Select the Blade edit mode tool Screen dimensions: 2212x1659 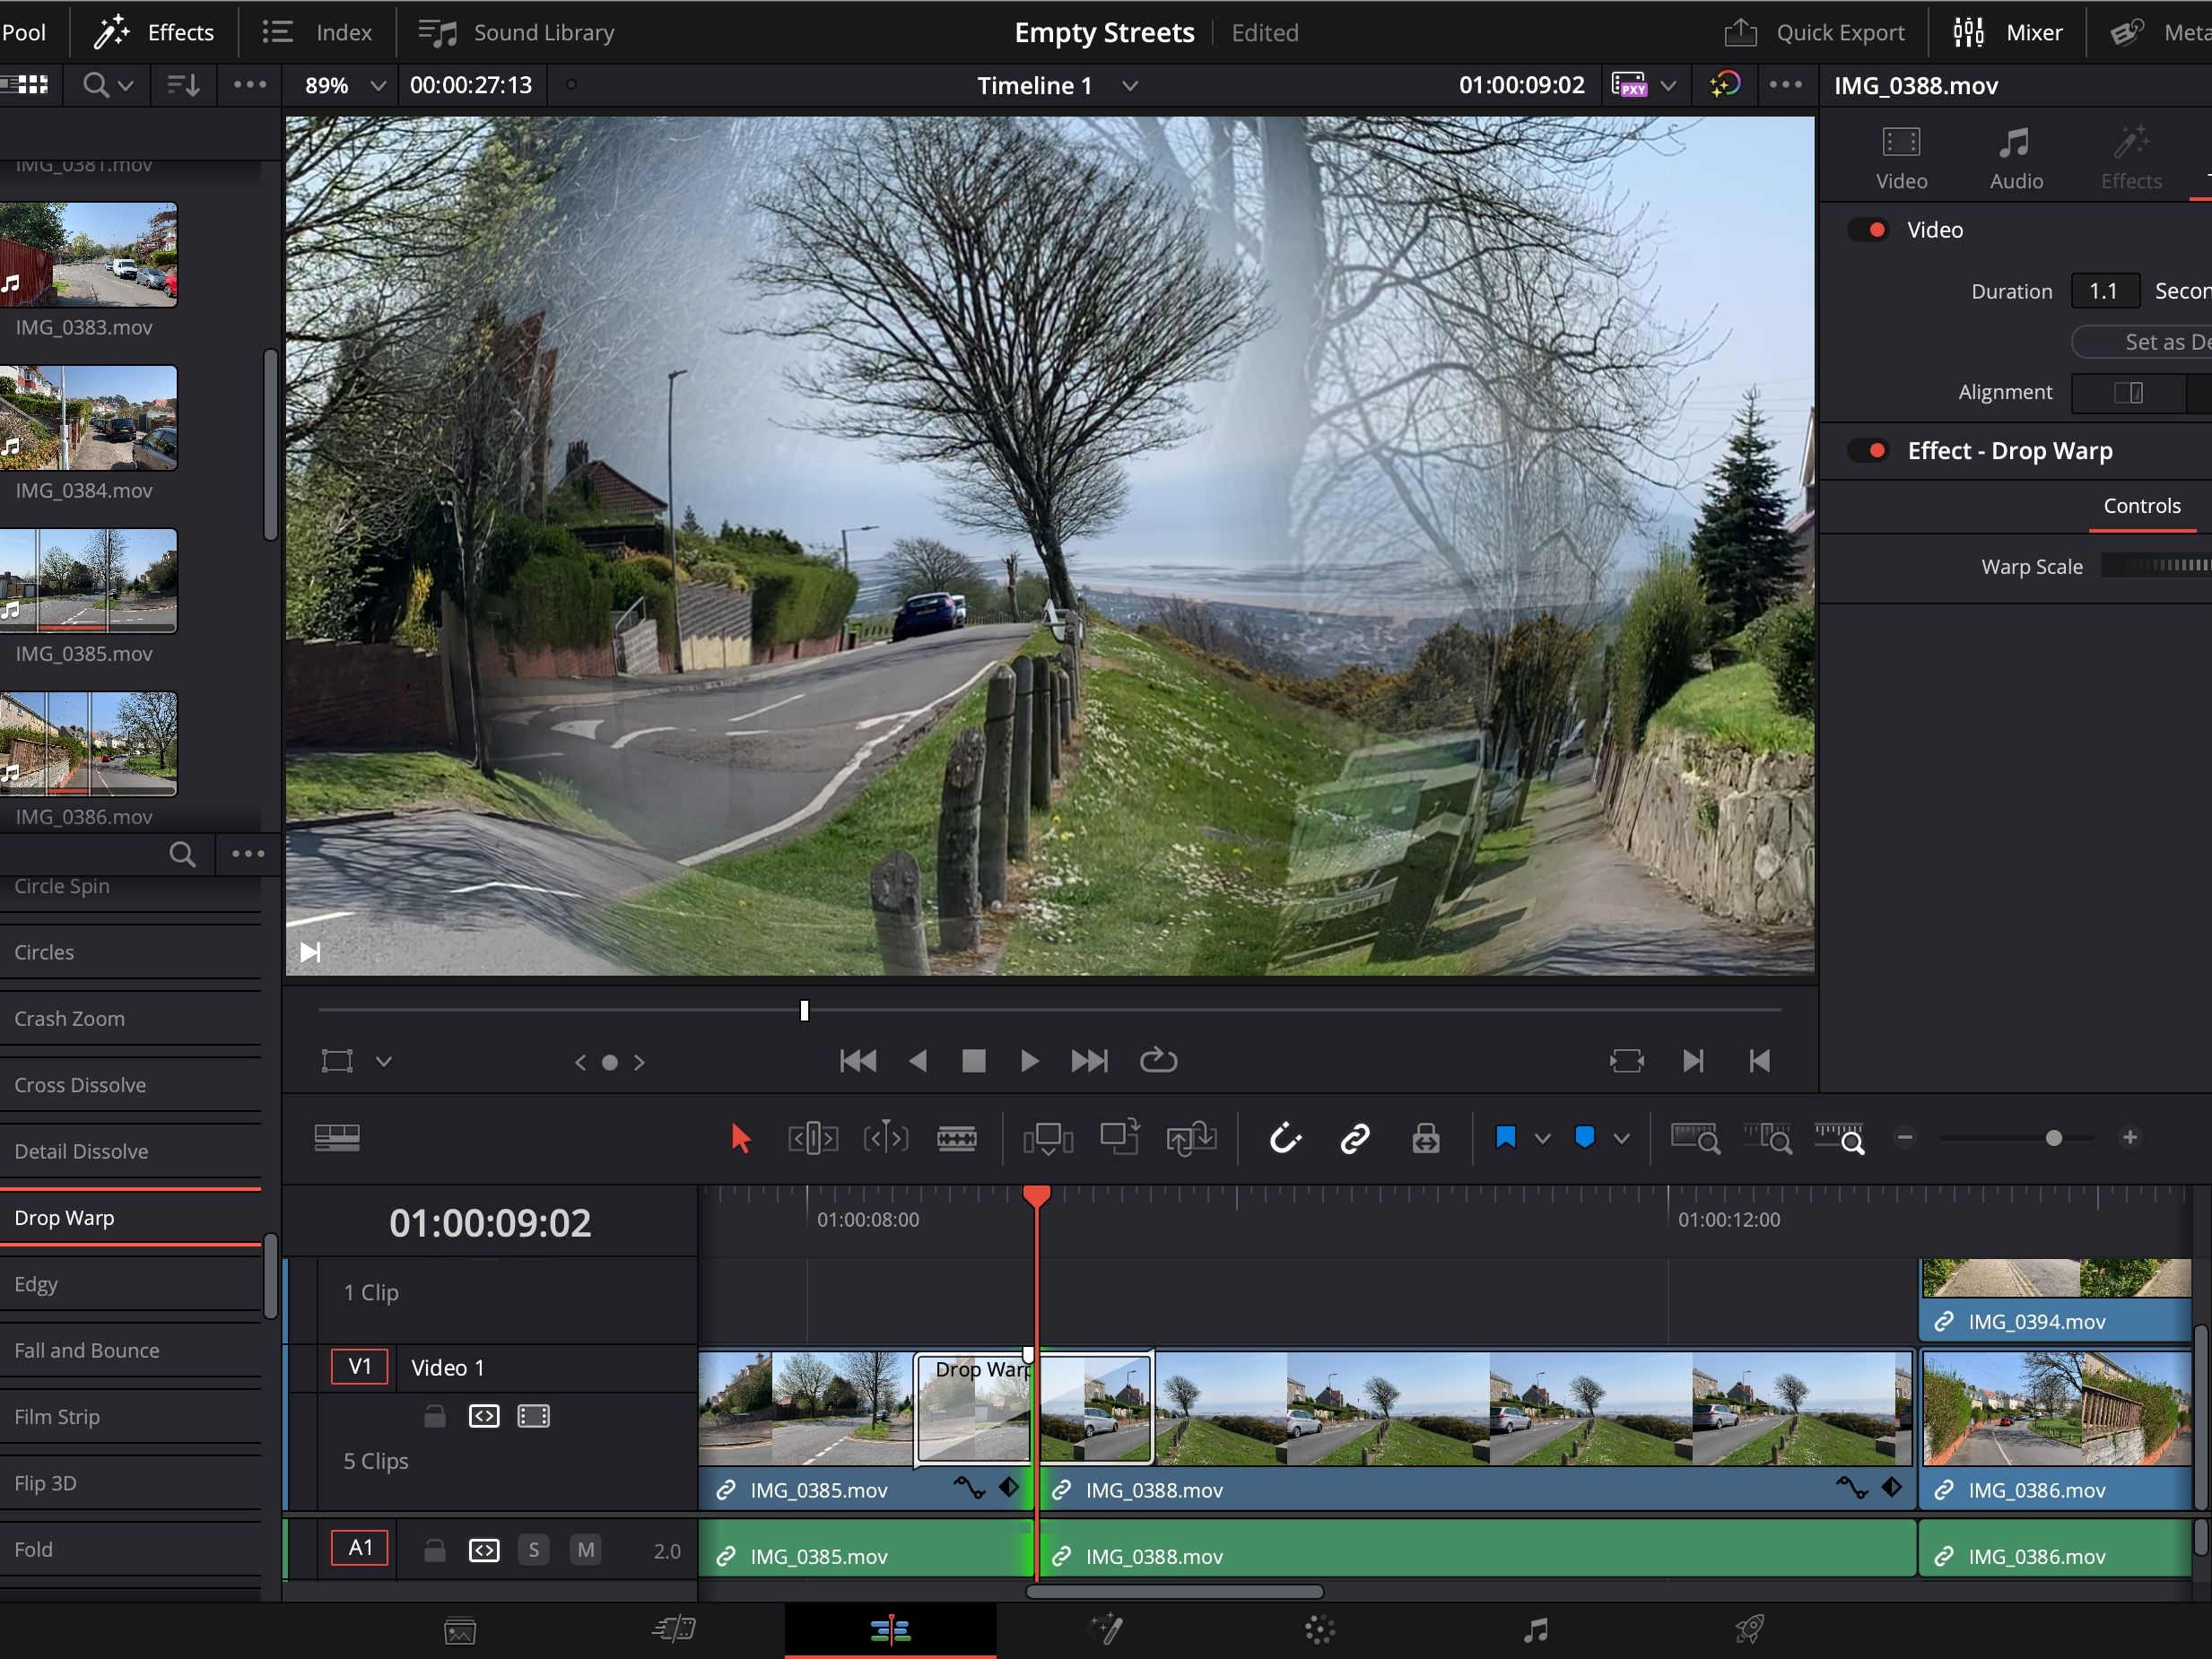[x=956, y=1138]
